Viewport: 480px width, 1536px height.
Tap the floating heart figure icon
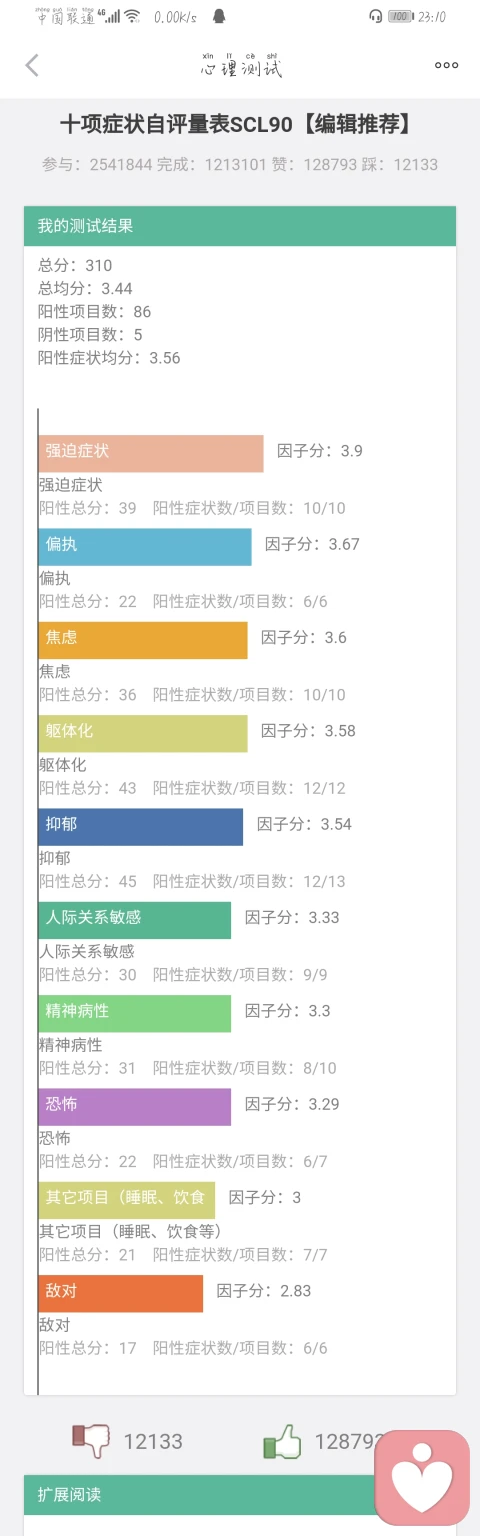pyautogui.click(x=421, y=1478)
